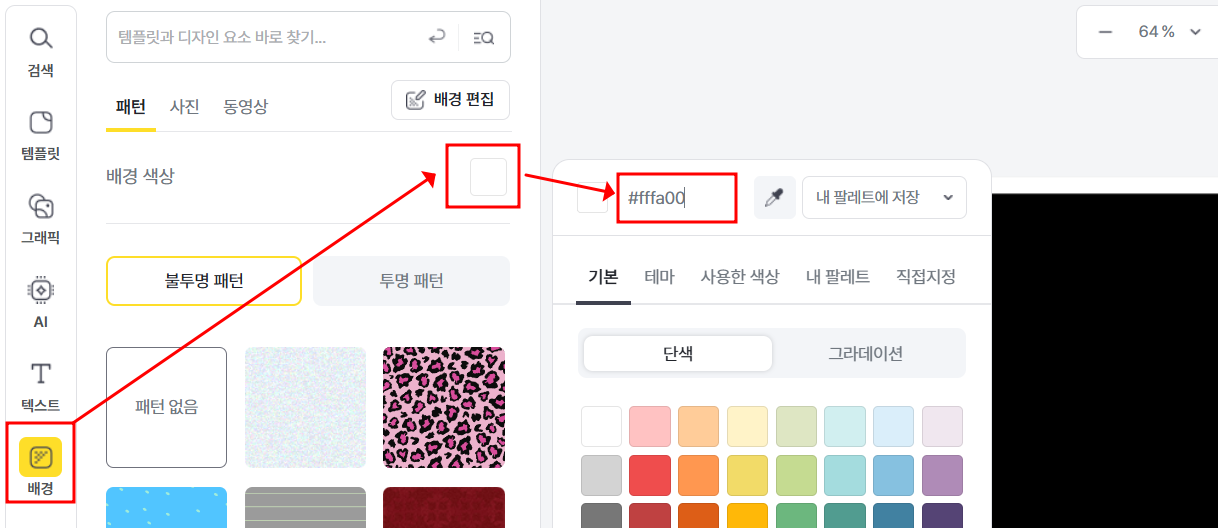Select the 사용한 색상 tab
The image size is (1218, 528).
pyautogui.click(x=740, y=277)
